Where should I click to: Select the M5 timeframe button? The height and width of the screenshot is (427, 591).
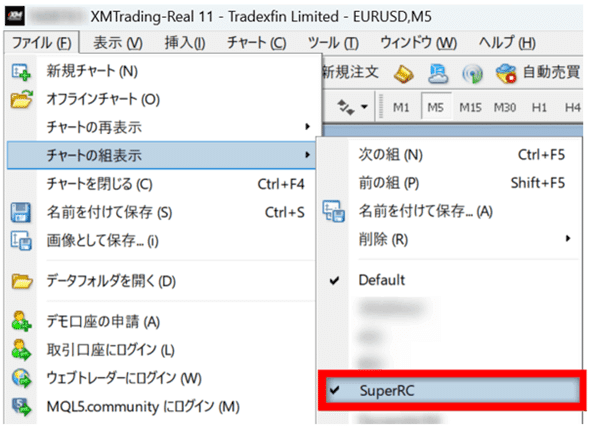coord(436,107)
